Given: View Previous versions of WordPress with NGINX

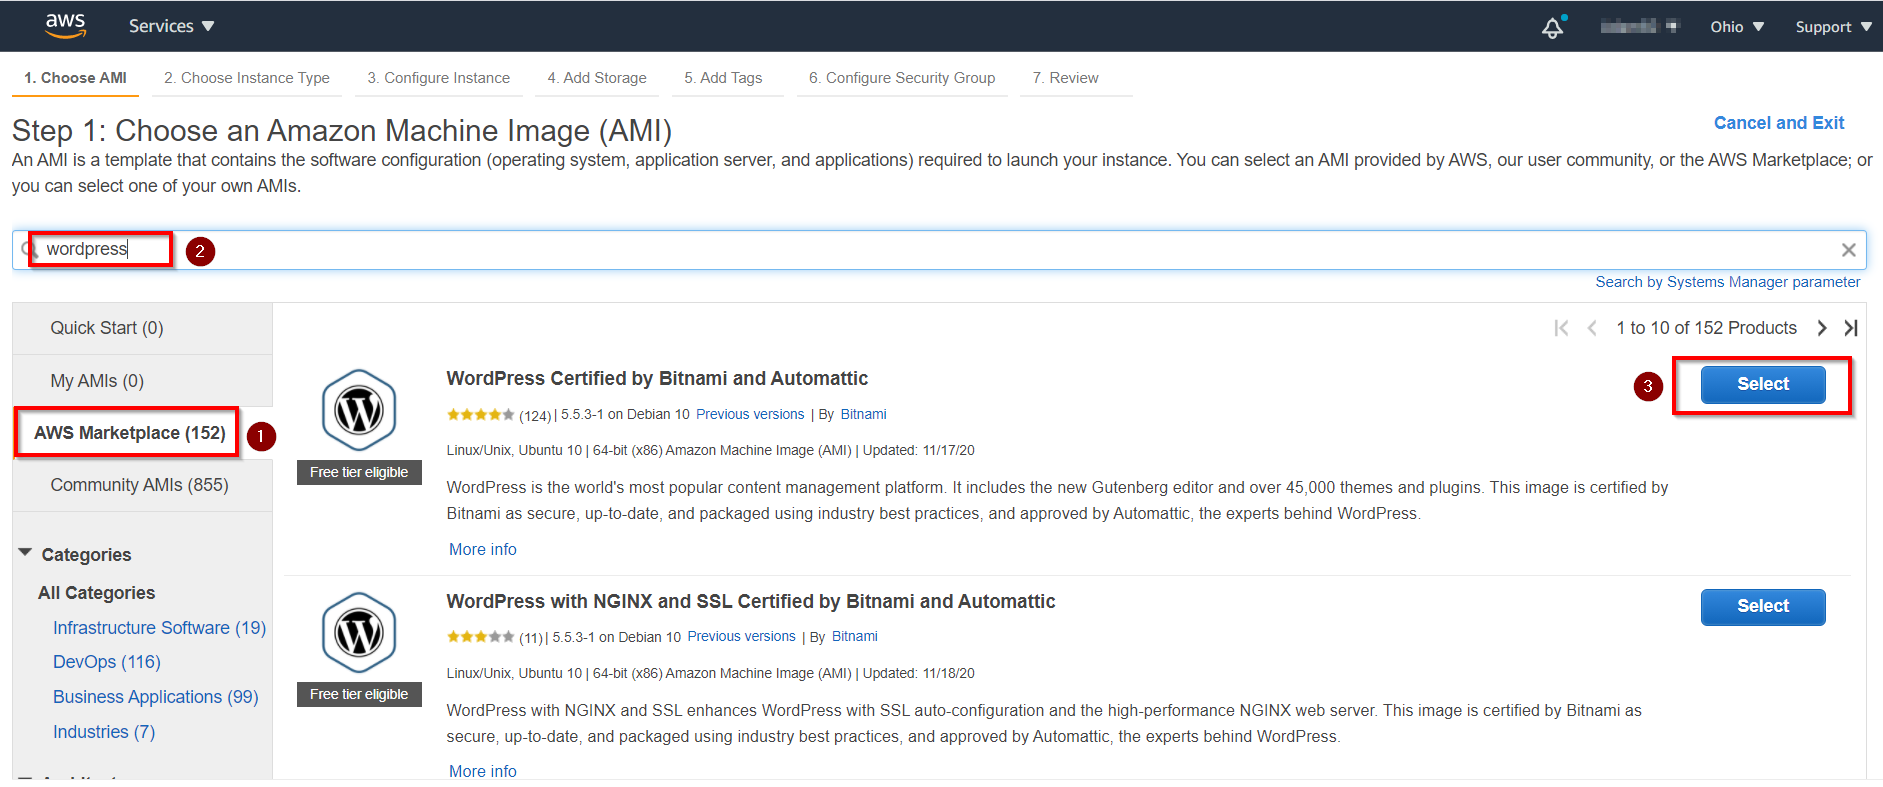Looking at the screenshot, I should coord(742,636).
